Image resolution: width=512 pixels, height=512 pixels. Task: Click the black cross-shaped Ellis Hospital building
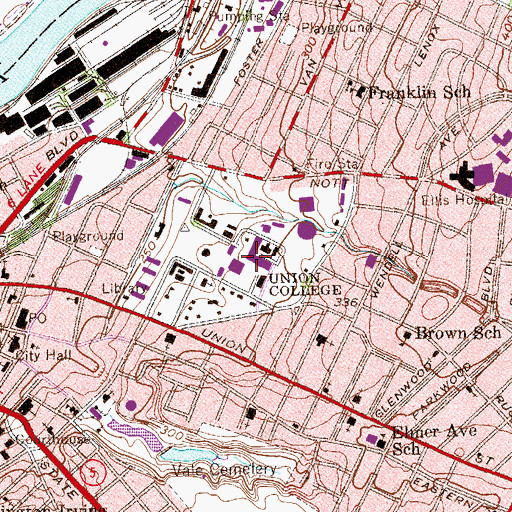463,175
